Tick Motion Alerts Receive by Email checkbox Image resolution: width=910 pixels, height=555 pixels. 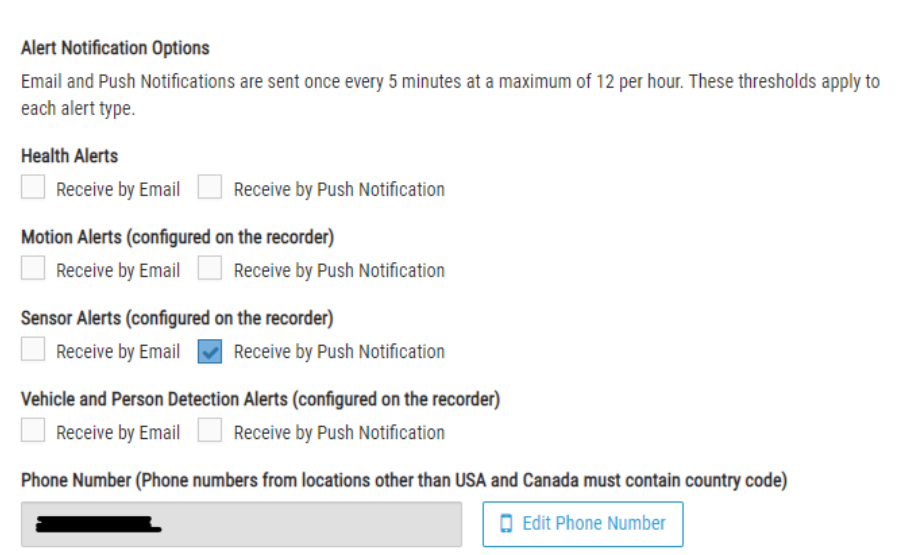coord(33,268)
